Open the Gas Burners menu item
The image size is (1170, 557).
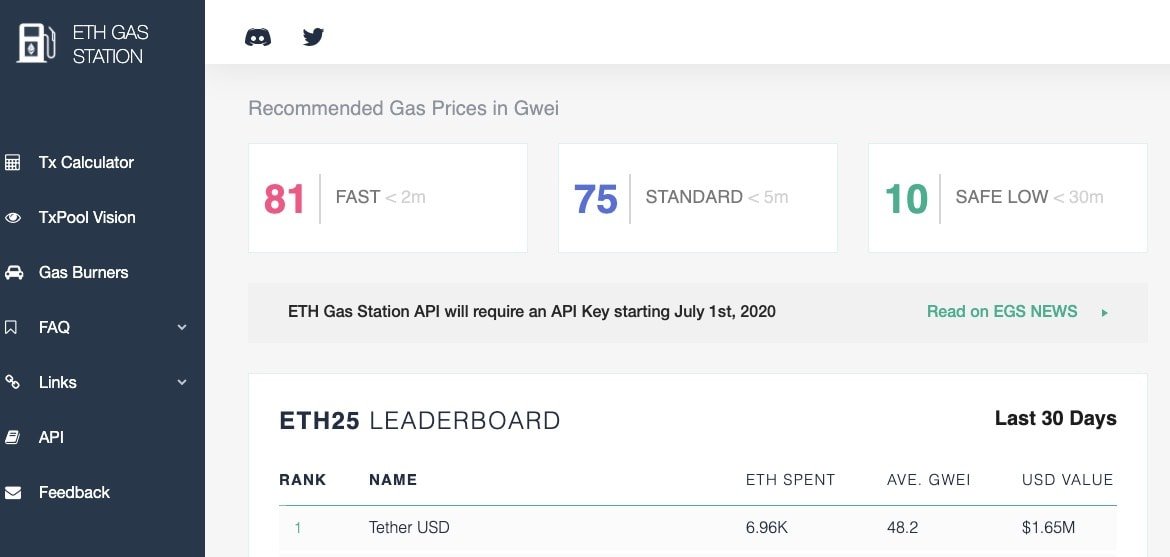tap(83, 273)
